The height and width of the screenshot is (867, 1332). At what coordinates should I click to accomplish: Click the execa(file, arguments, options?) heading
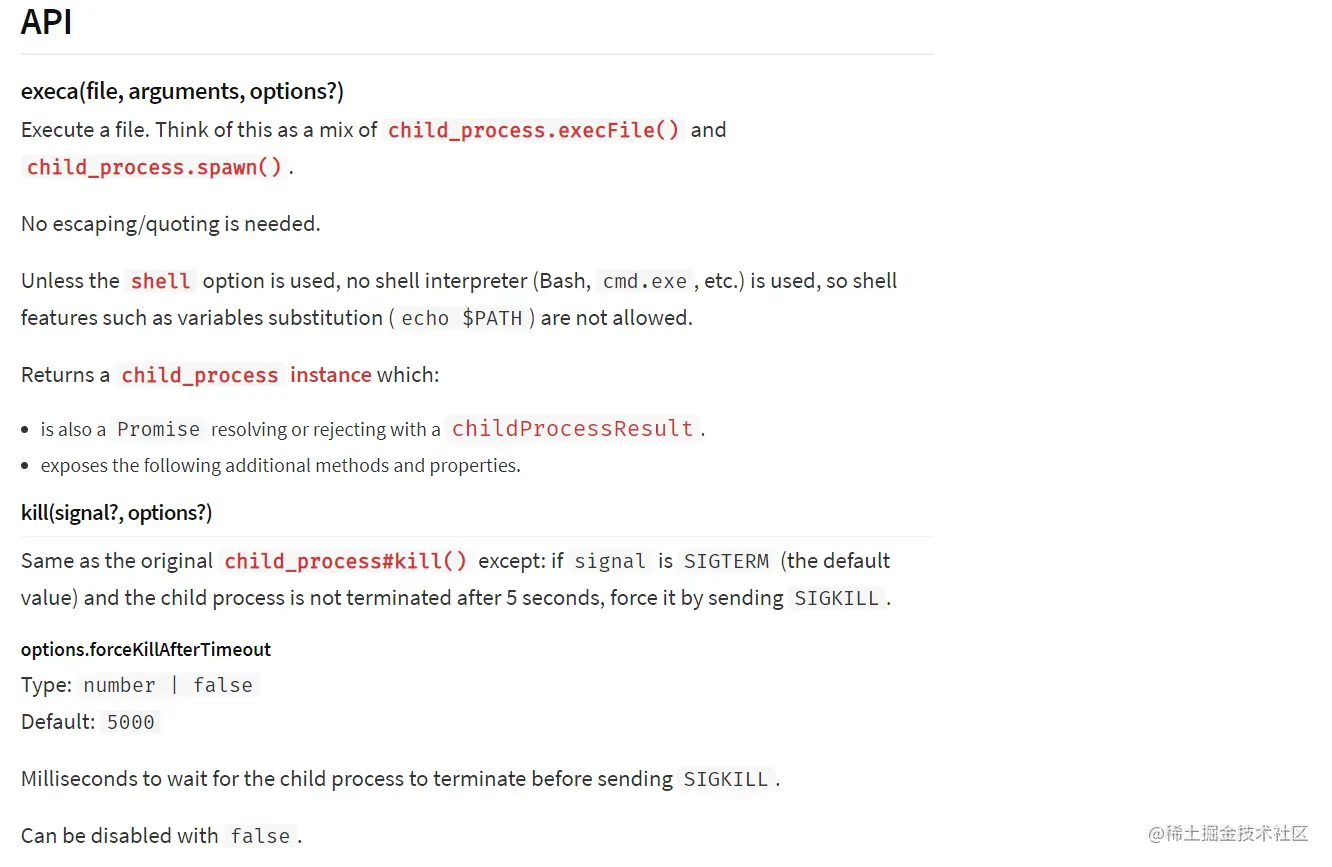tap(182, 92)
